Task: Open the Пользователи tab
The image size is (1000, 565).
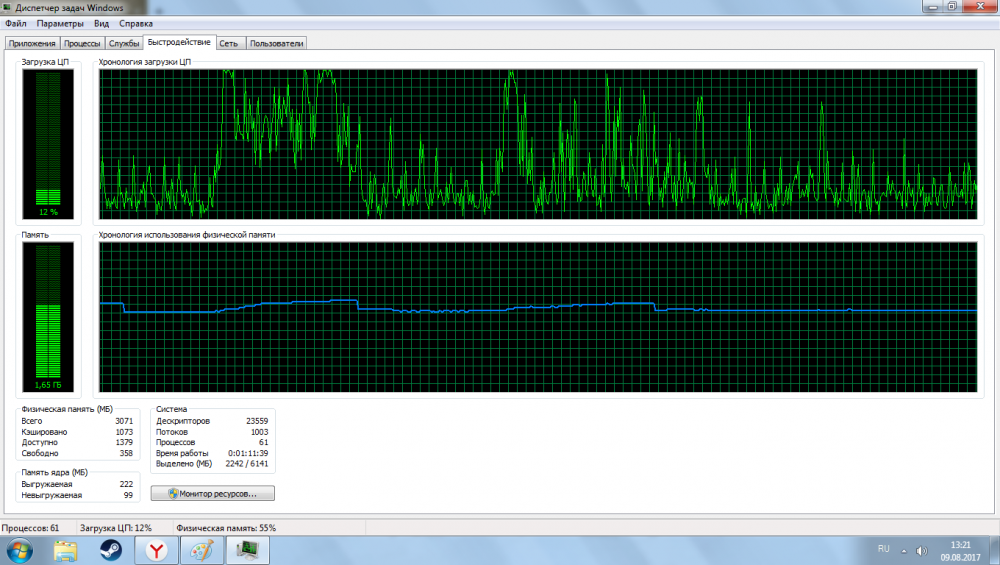Action: 276,43
